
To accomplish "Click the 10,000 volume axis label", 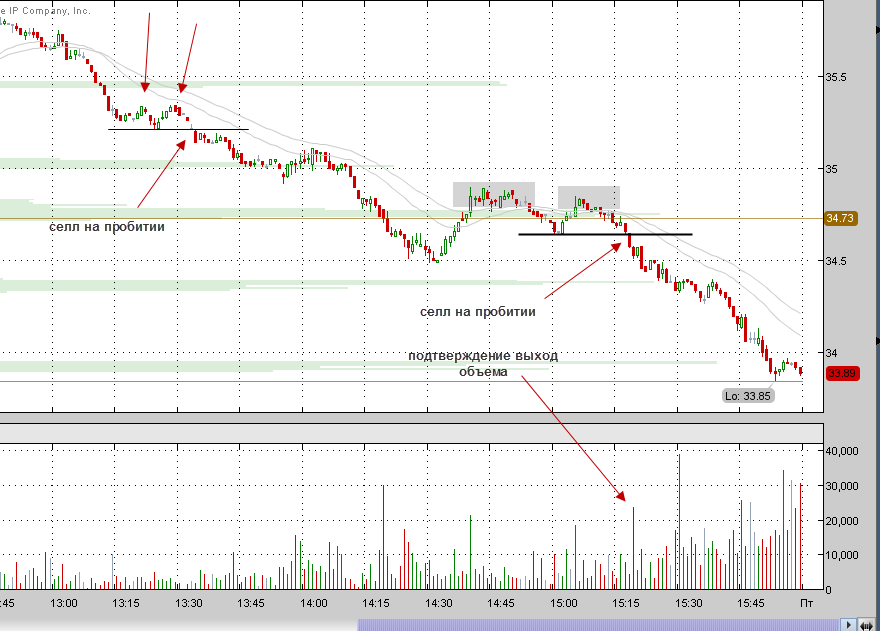I will pos(842,555).
